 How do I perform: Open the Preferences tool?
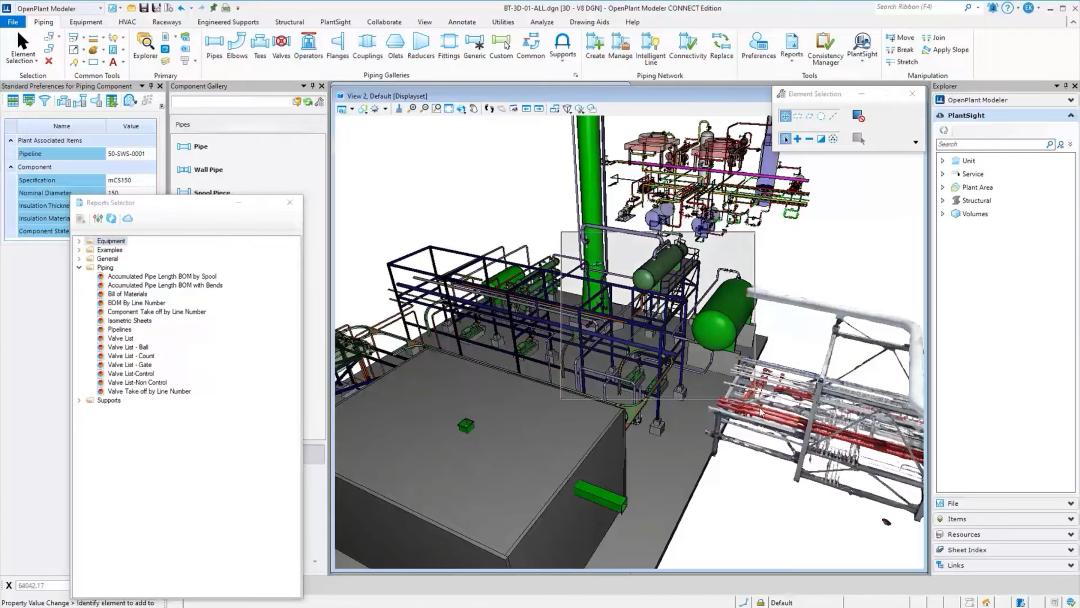(758, 46)
